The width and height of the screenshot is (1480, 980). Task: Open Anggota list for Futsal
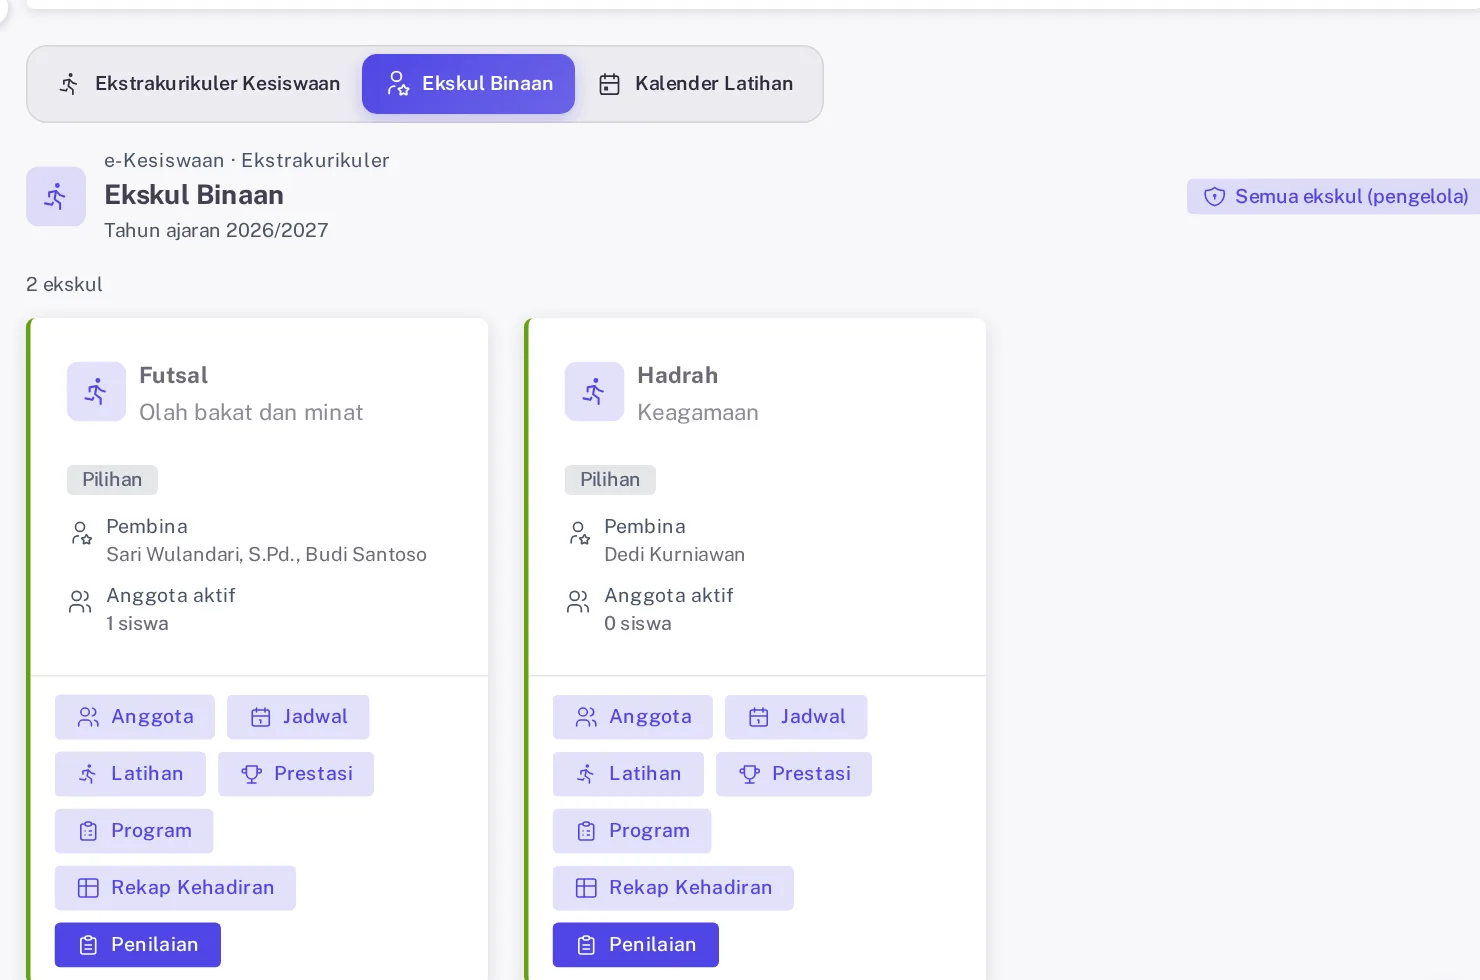135,717
